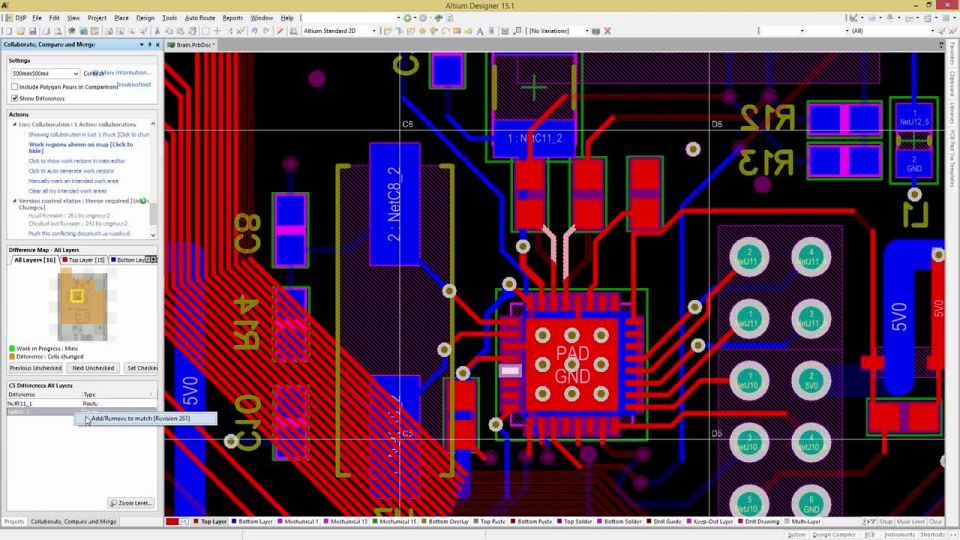Image resolution: width=960 pixels, height=540 pixels.
Task: Click 'Clear all my intended work areas' link
Action: click(67, 191)
